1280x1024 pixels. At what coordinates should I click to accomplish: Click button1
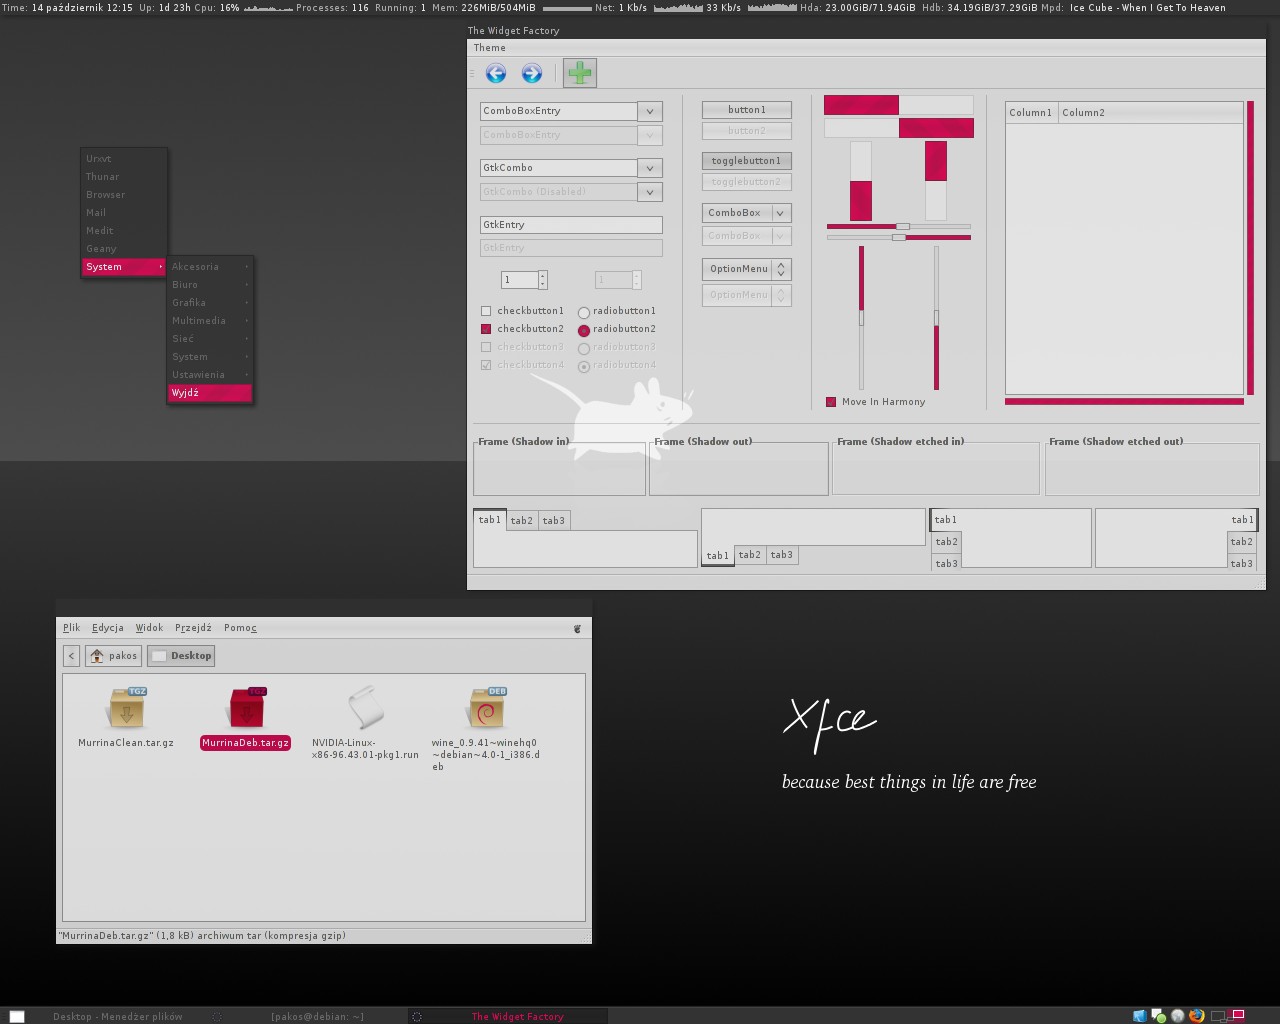tap(747, 110)
